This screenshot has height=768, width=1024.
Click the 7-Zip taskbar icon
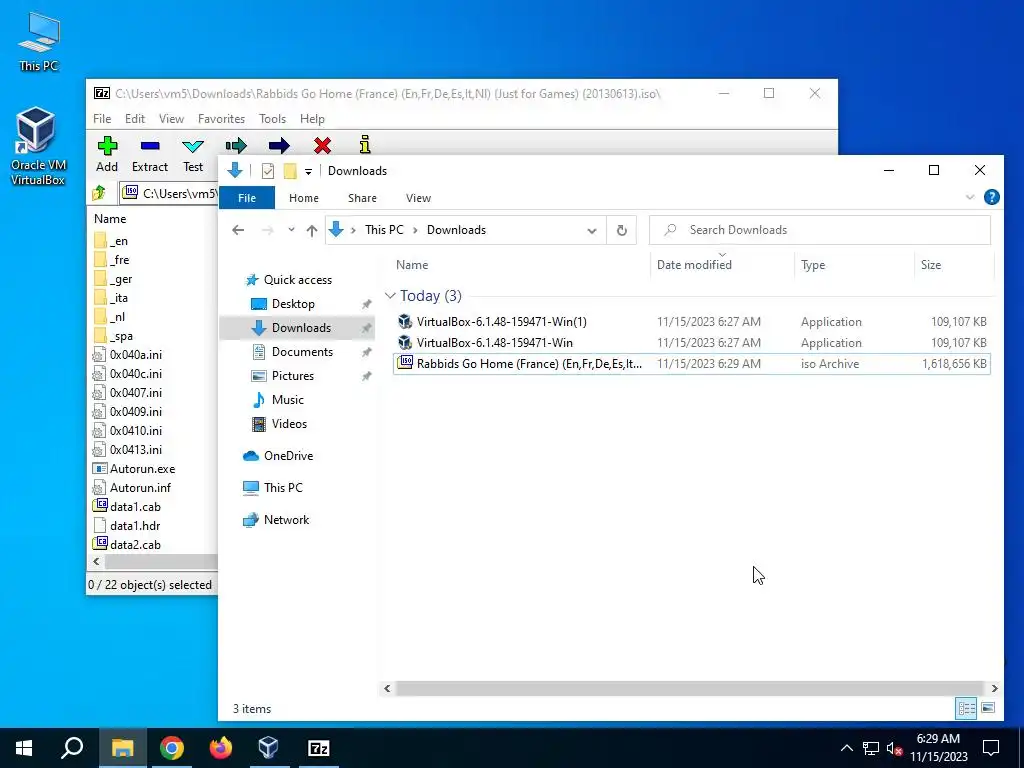pos(318,748)
